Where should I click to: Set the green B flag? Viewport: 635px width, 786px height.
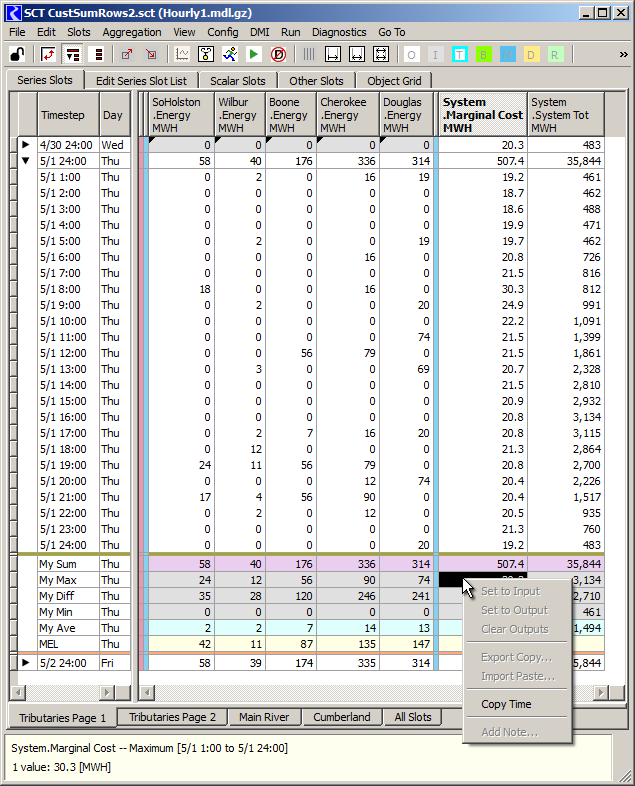click(x=483, y=54)
